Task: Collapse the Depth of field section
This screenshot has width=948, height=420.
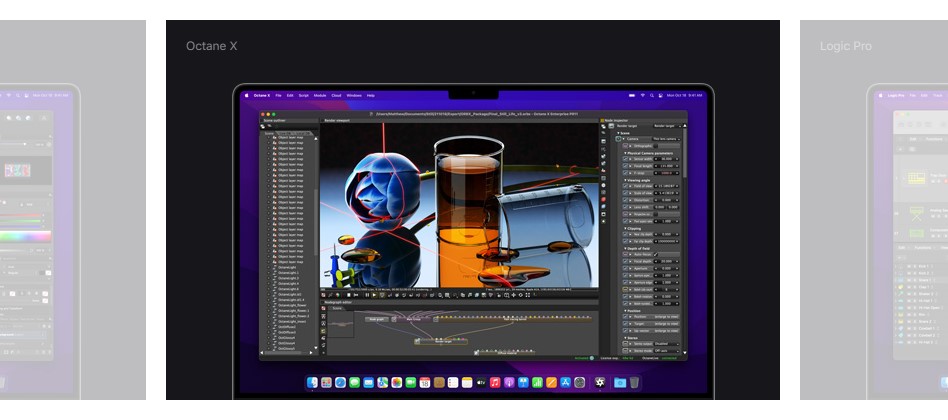Action: click(625, 248)
